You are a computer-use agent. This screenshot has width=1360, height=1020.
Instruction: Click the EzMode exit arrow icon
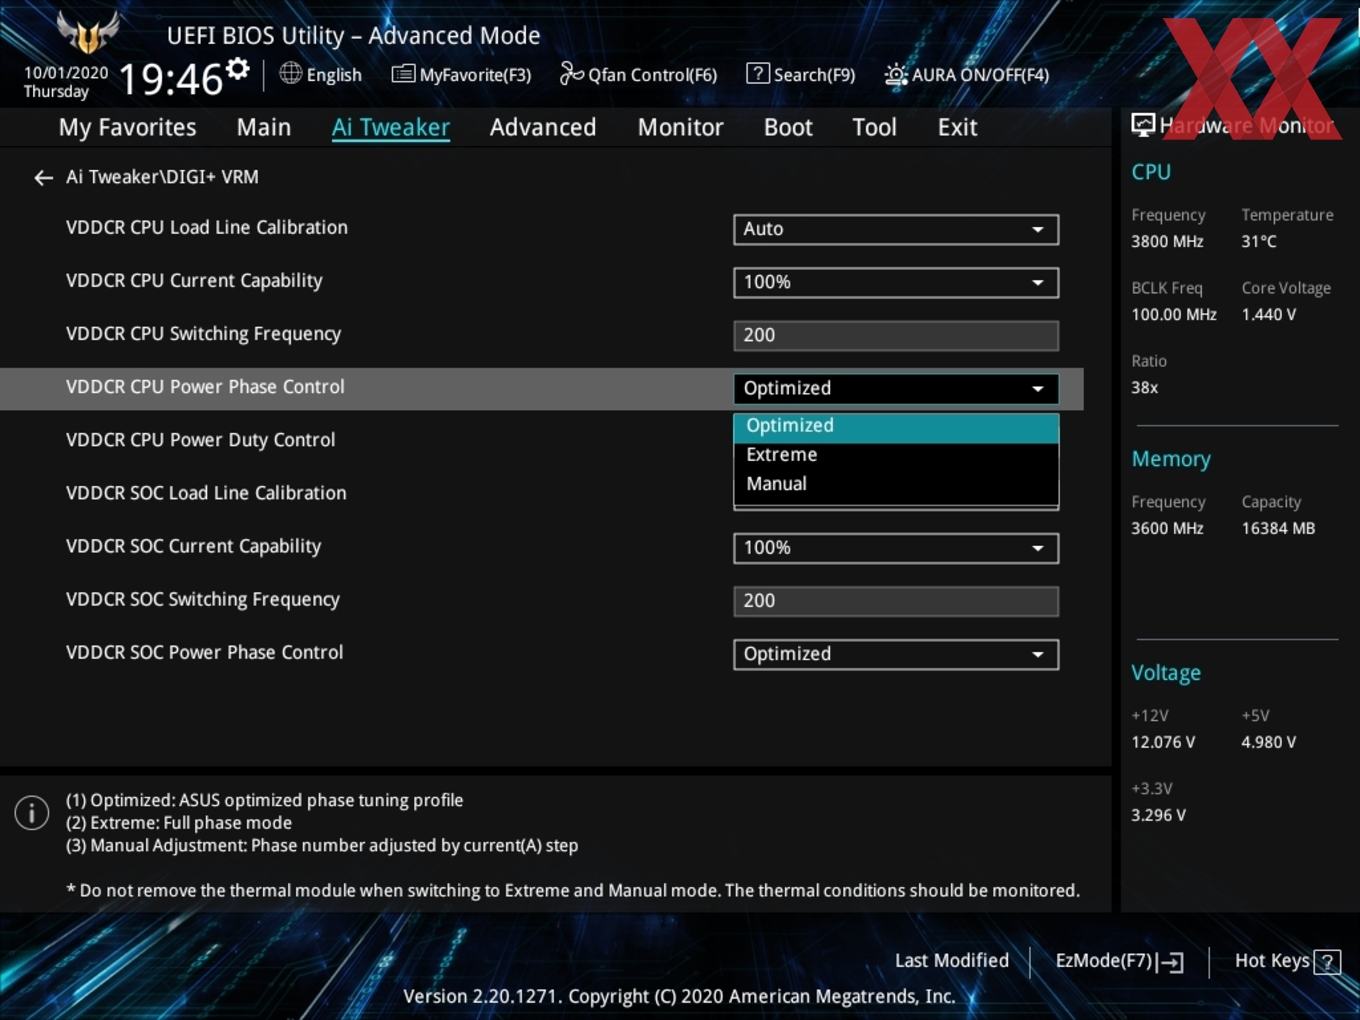[x=1171, y=962]
